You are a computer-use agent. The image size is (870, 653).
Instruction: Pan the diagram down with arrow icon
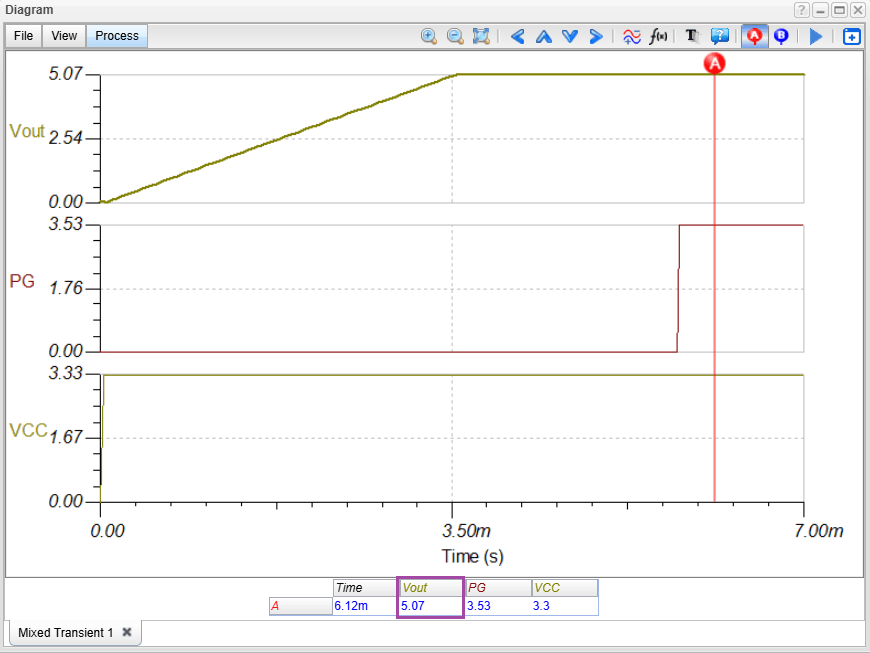(570, 36)
